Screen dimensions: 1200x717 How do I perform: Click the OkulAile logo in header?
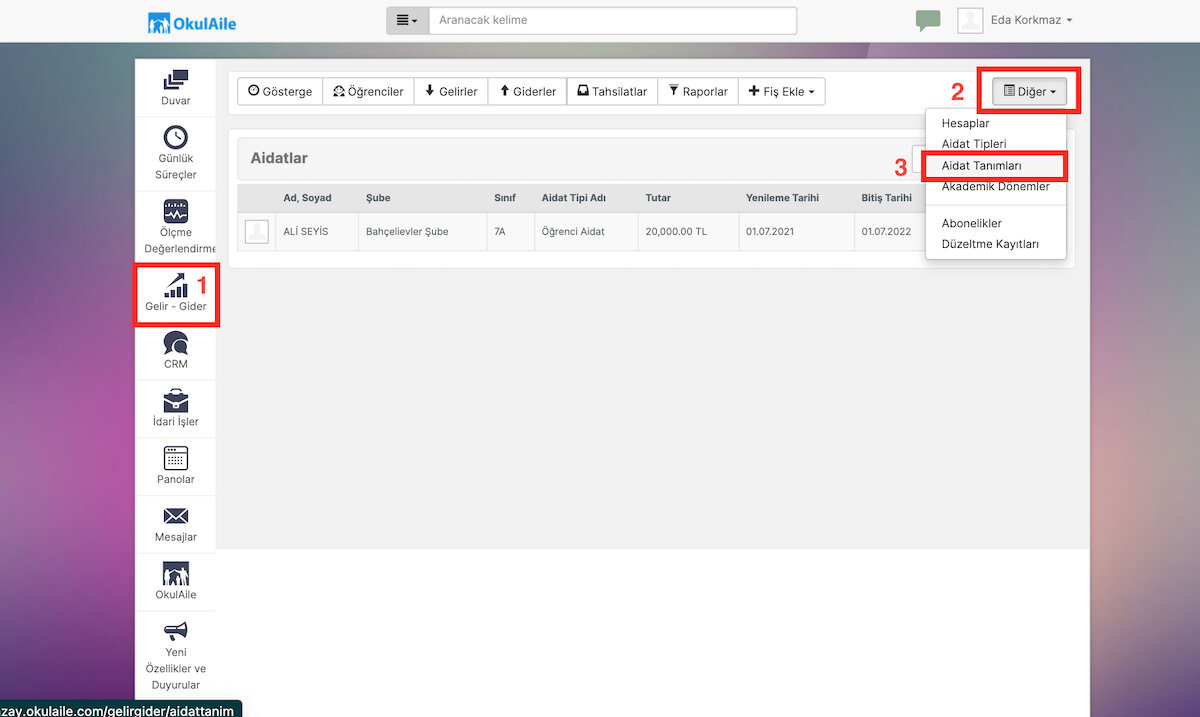point(192,22)
